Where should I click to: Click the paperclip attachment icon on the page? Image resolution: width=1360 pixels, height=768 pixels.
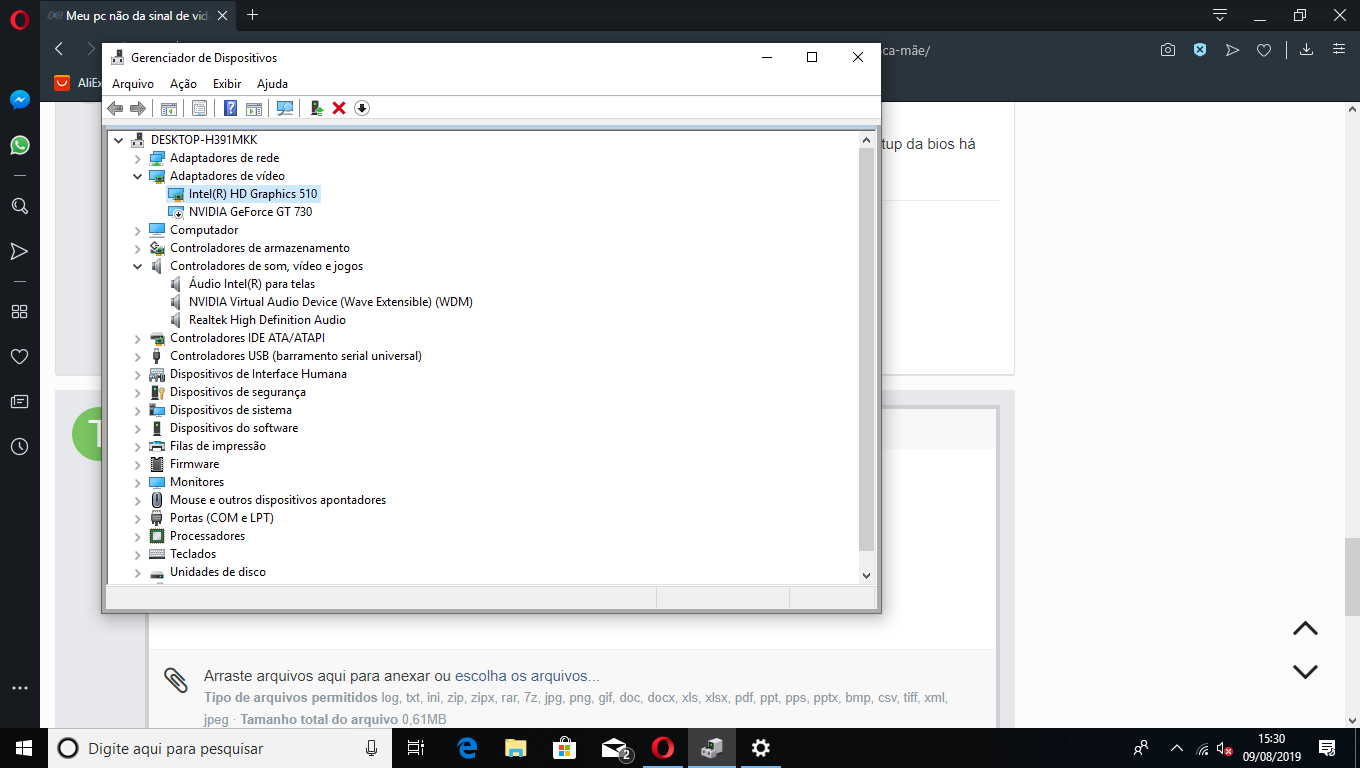175,679
